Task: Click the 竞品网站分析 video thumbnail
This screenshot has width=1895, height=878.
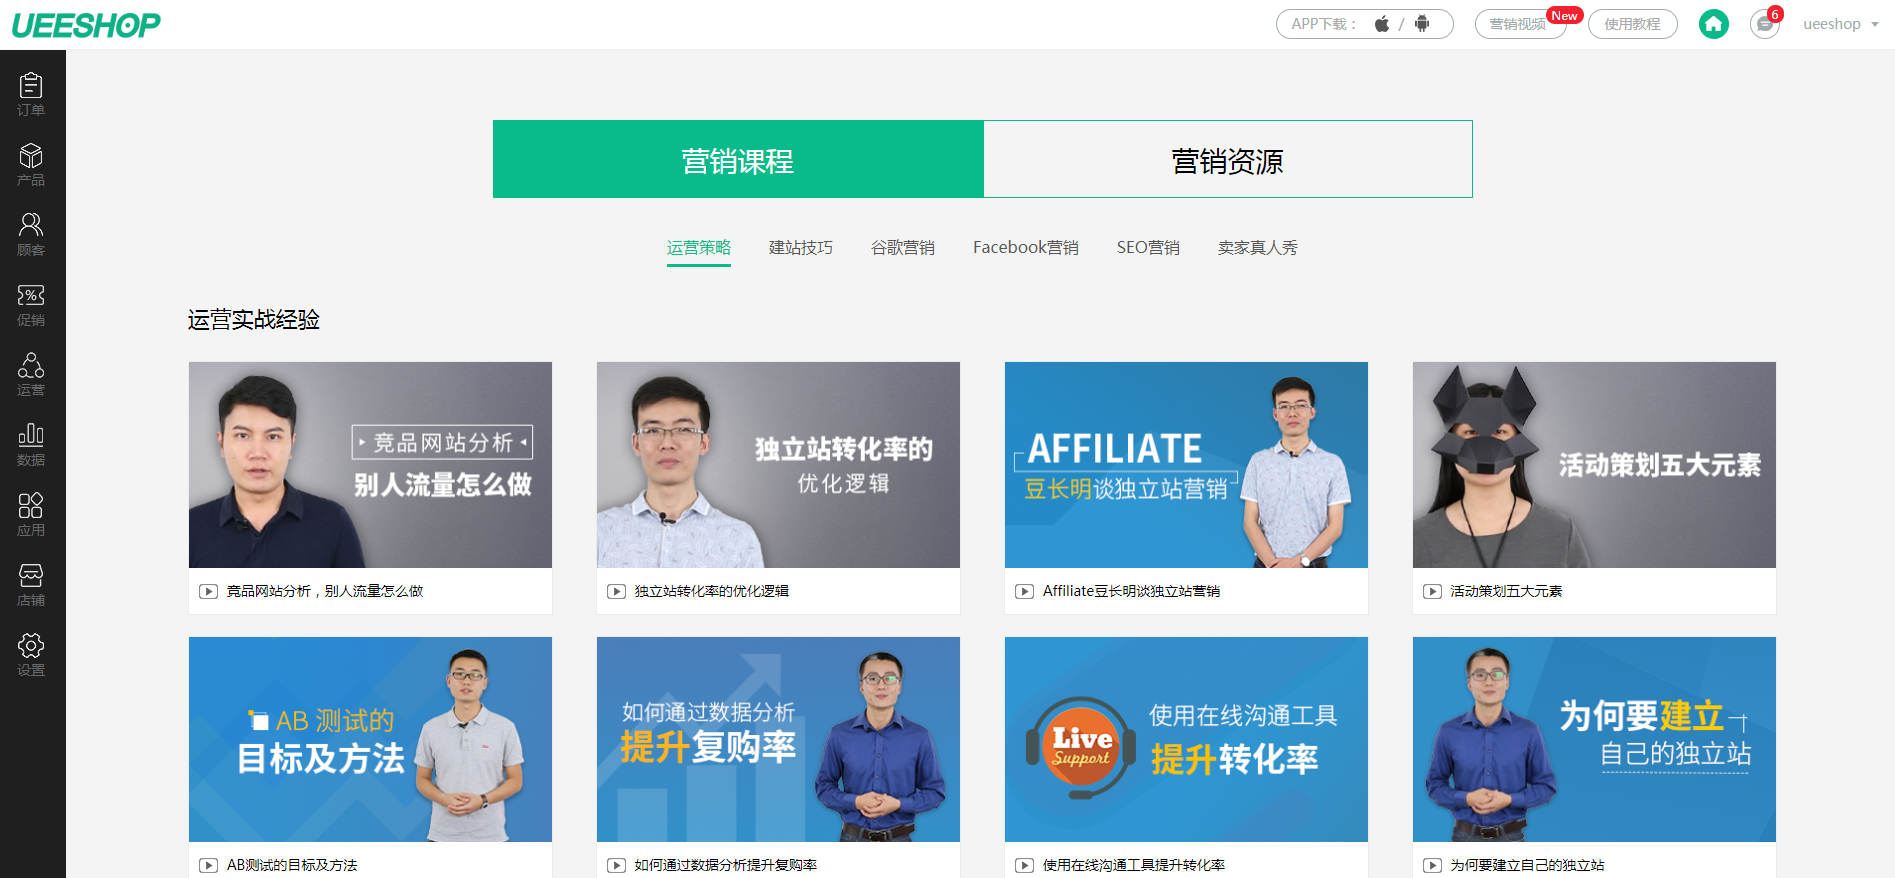Action: [x=370, y=465]
